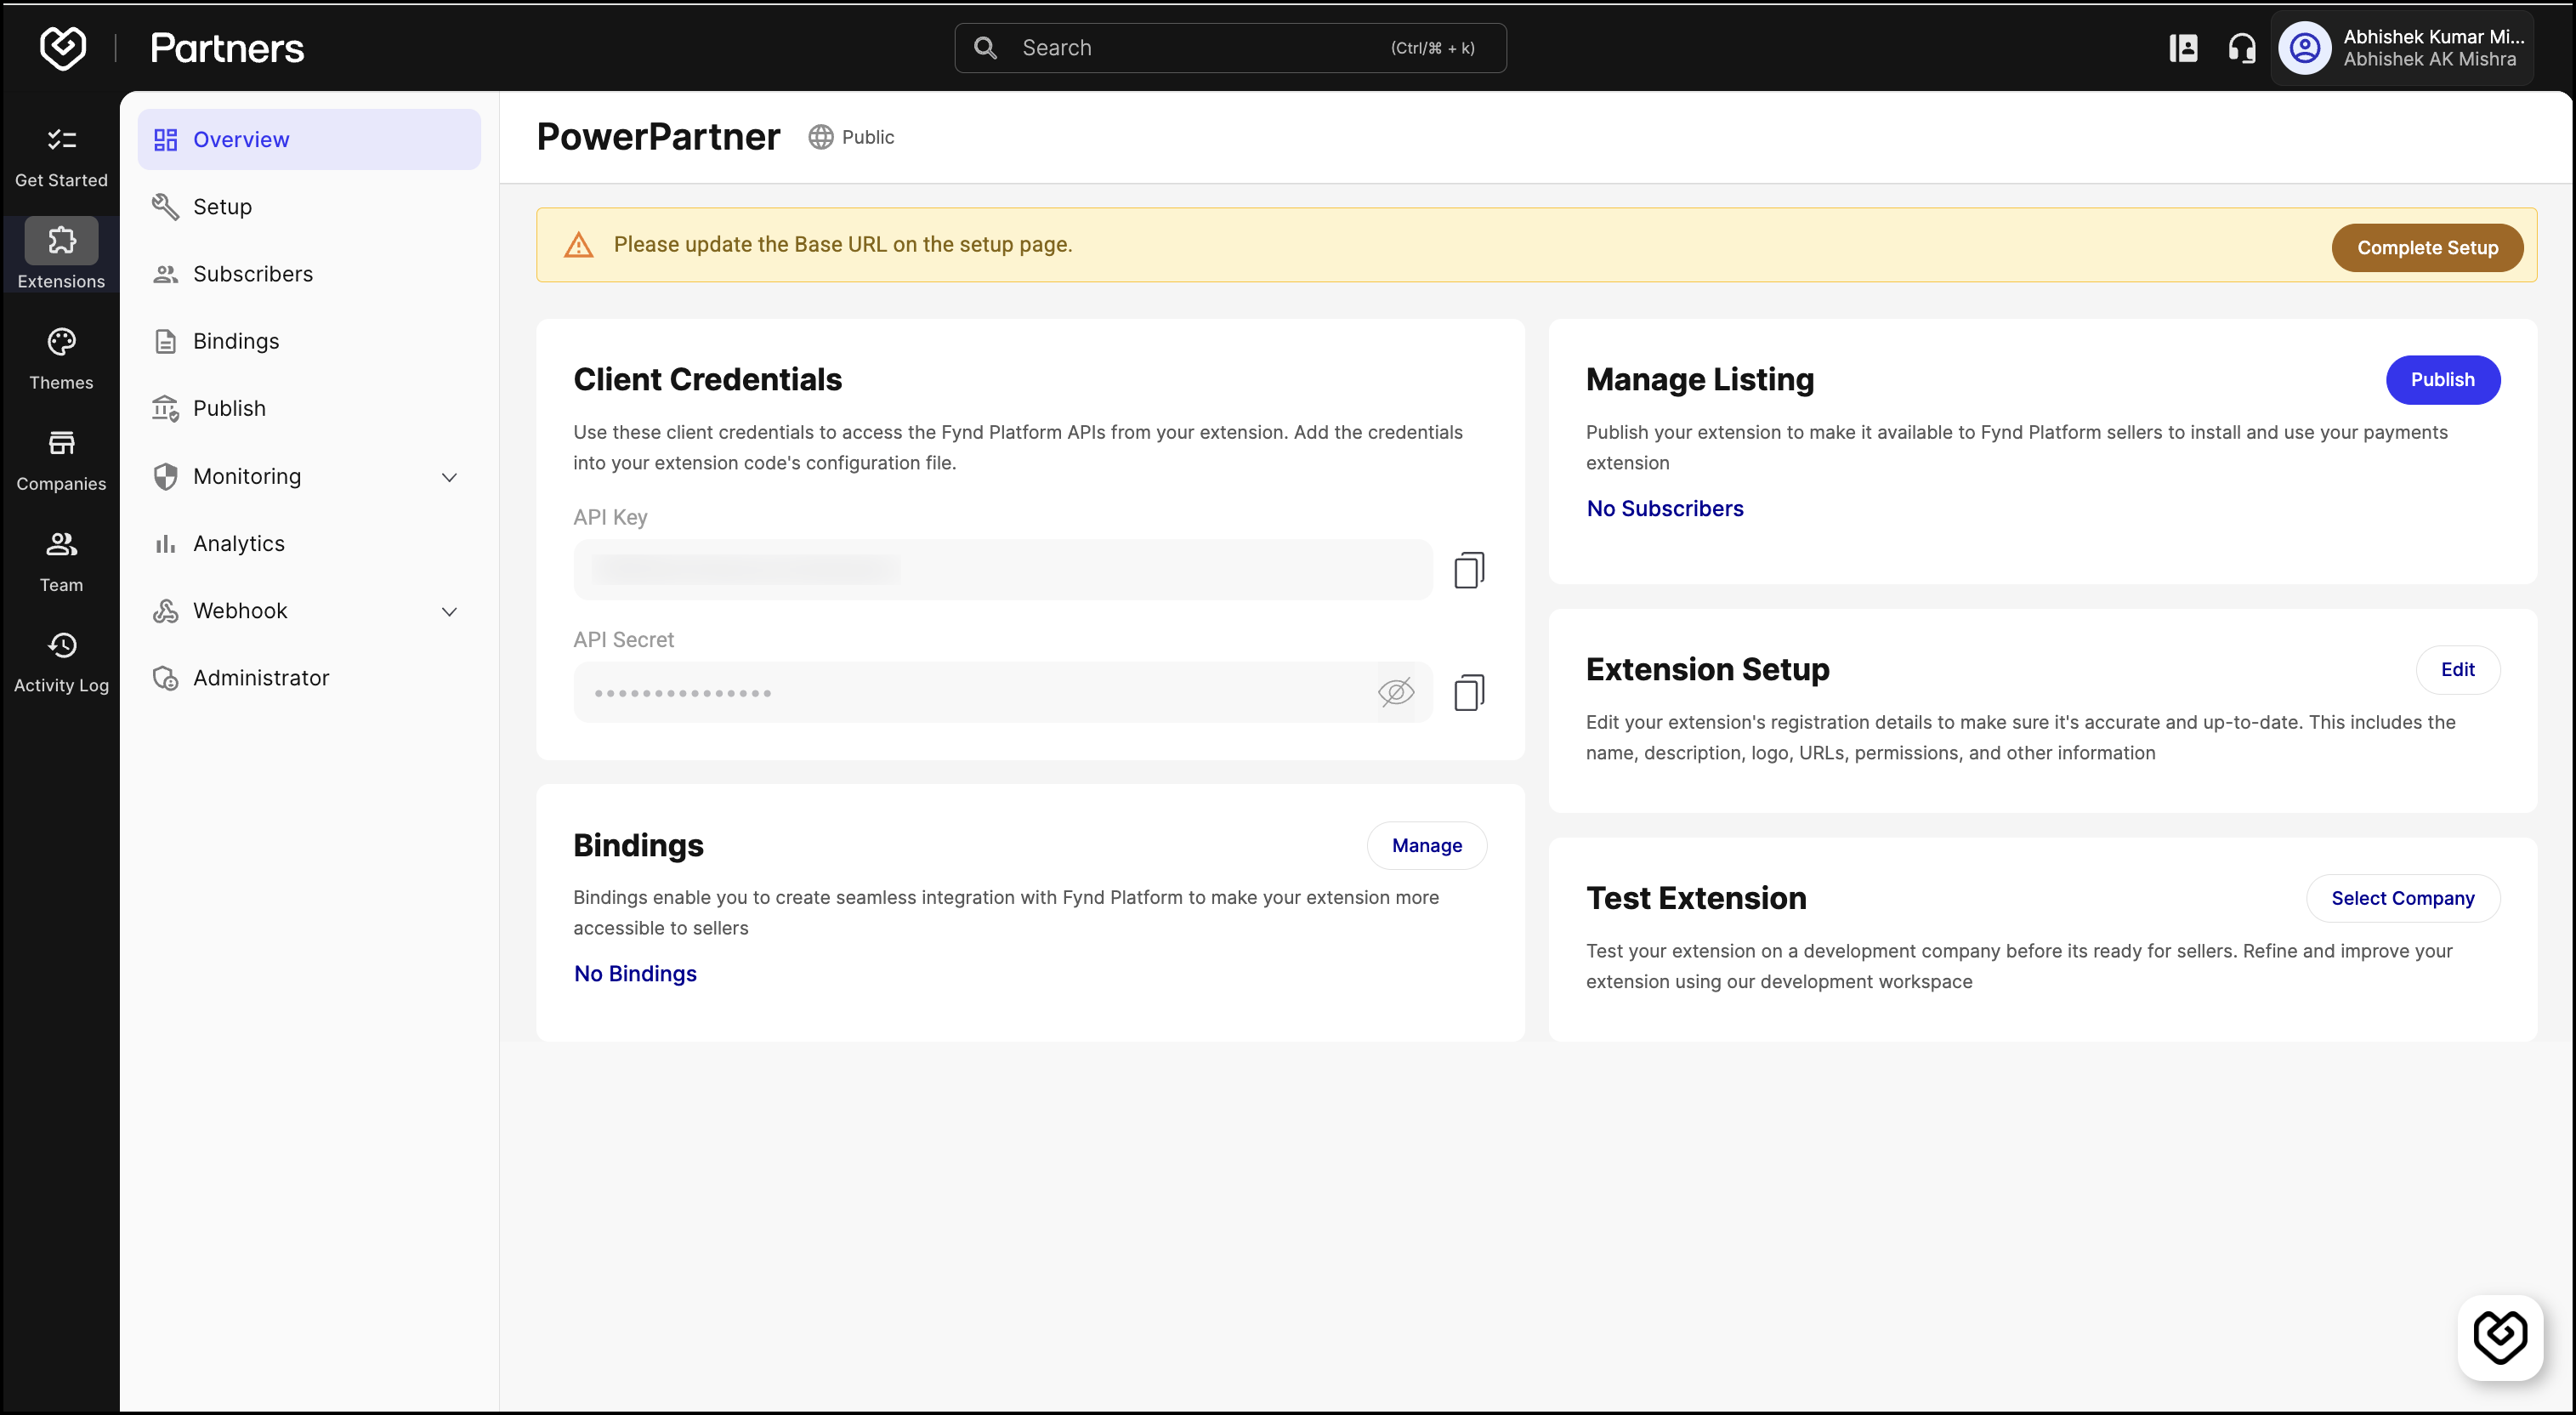Open the Analytics menu item
2576x1415 pixels.
click(x=309, y=543)
